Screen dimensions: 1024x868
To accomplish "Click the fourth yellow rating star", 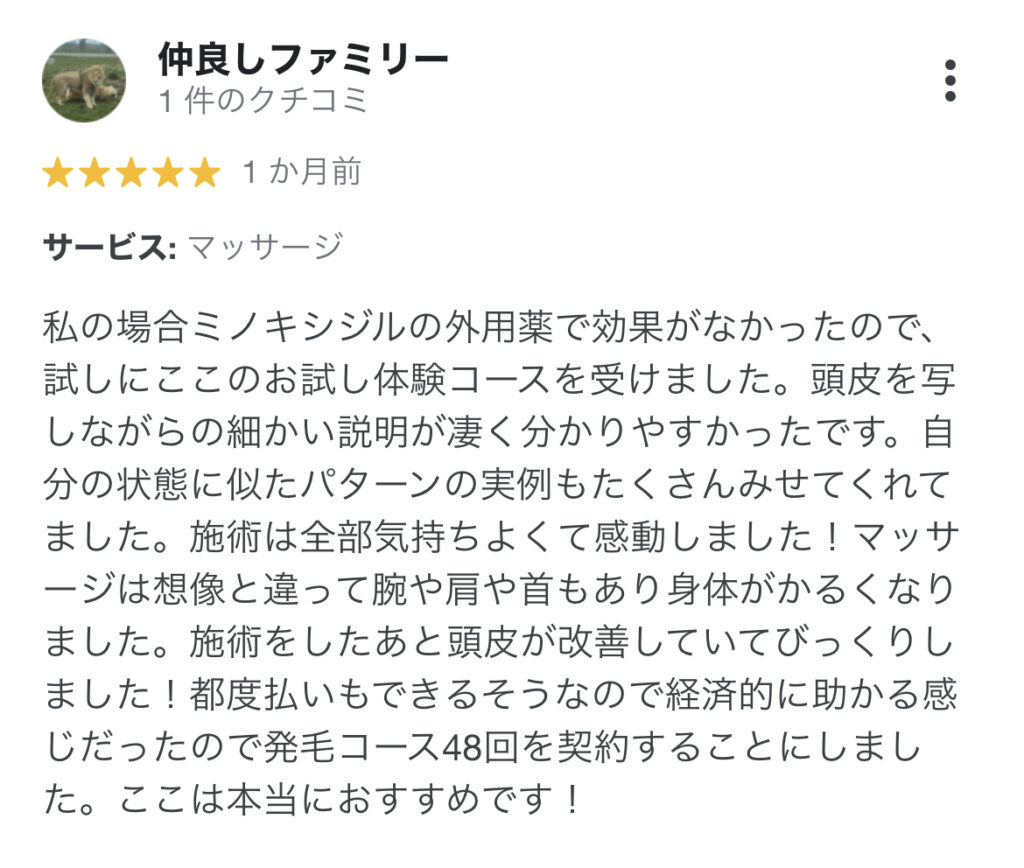I will coord(168,173).
